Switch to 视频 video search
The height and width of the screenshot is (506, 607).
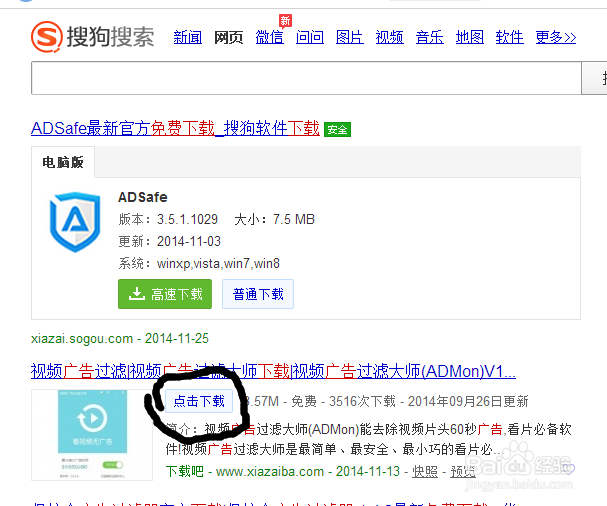pyautogui.click(x=390, y=38)
